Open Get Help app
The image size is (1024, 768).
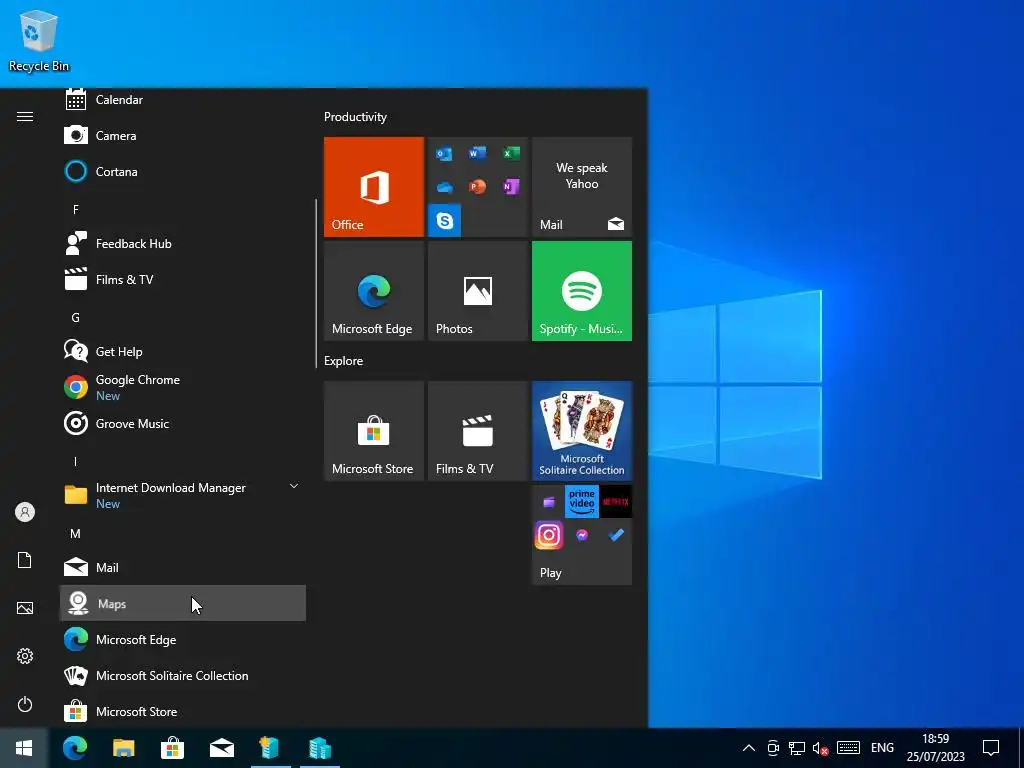click(183, 351)
